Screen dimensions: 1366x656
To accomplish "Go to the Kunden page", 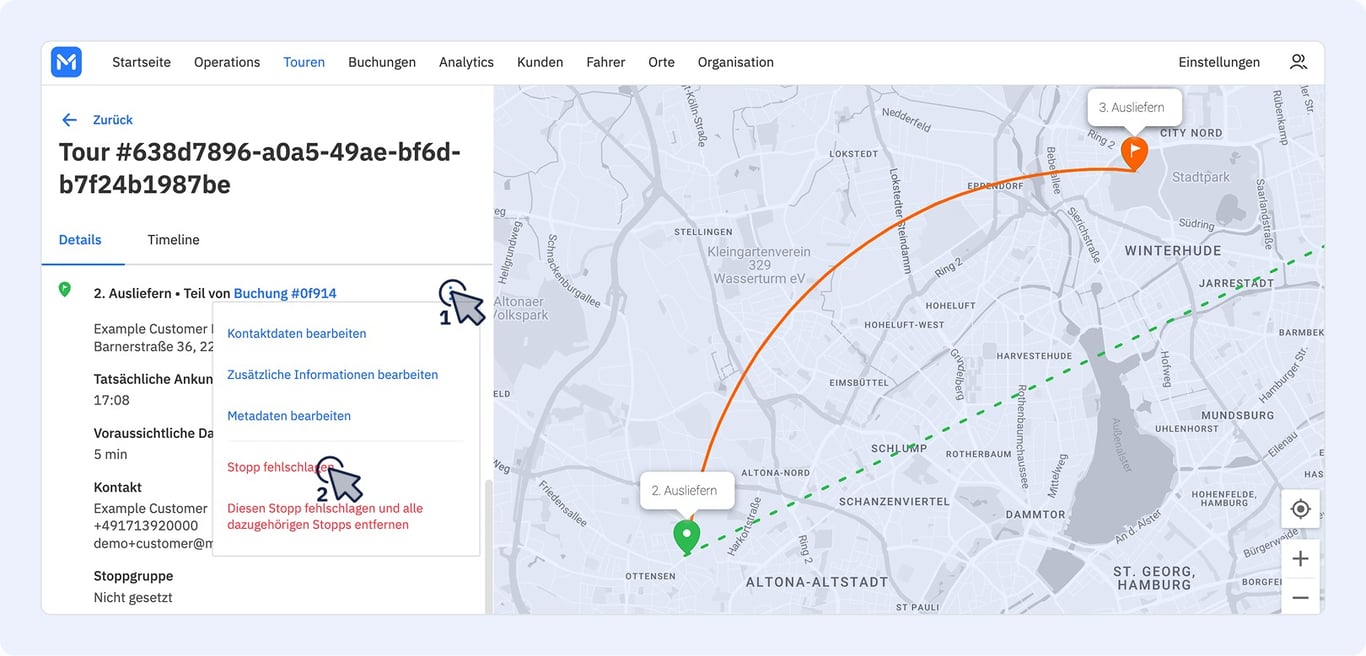I will (x=540, y=62).
